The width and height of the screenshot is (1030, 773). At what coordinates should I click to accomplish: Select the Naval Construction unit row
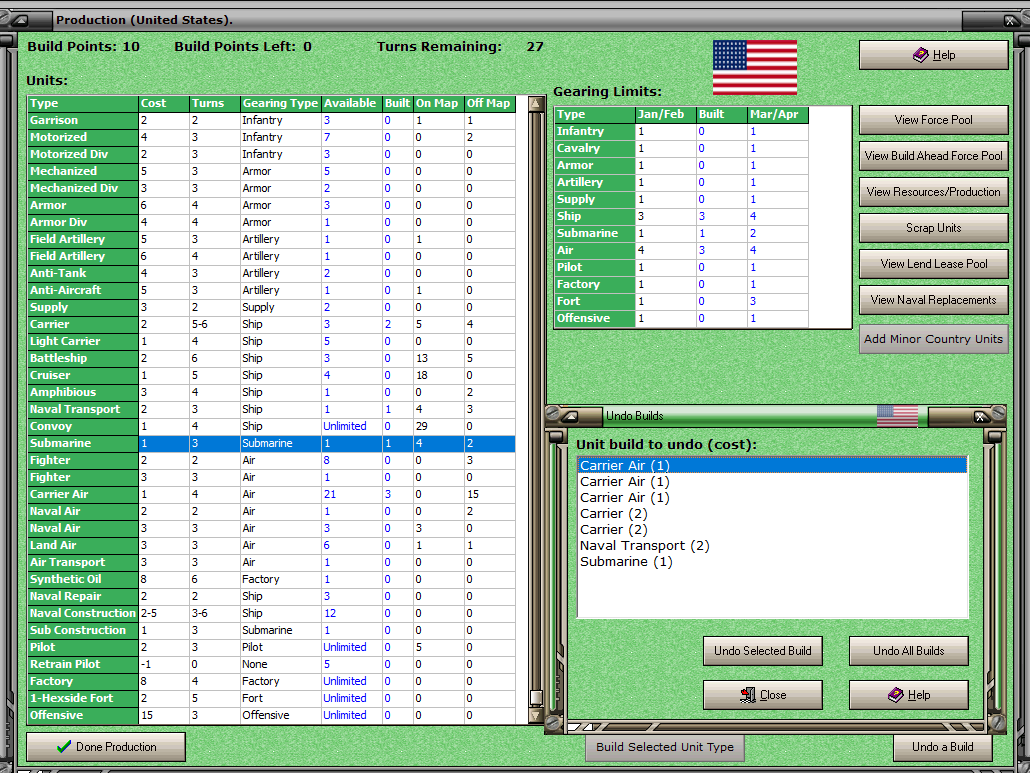pos(271,613)
